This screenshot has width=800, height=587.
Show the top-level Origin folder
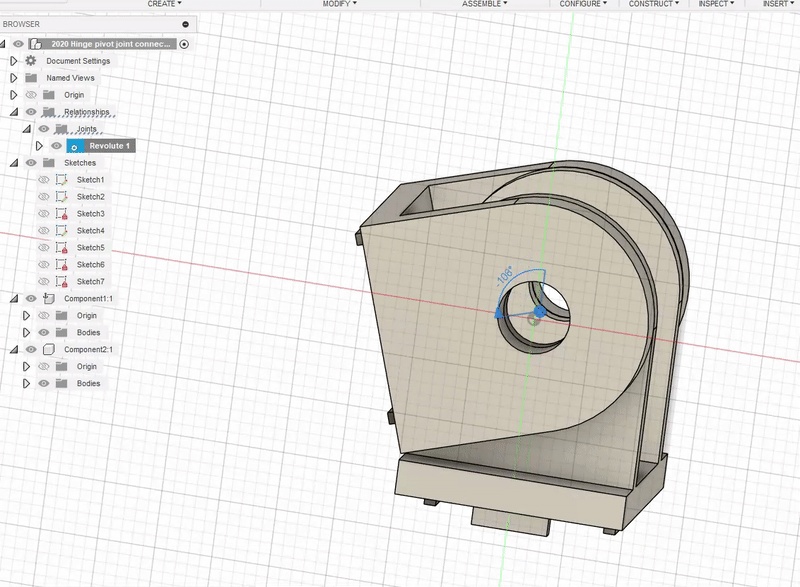pos(31,95)
